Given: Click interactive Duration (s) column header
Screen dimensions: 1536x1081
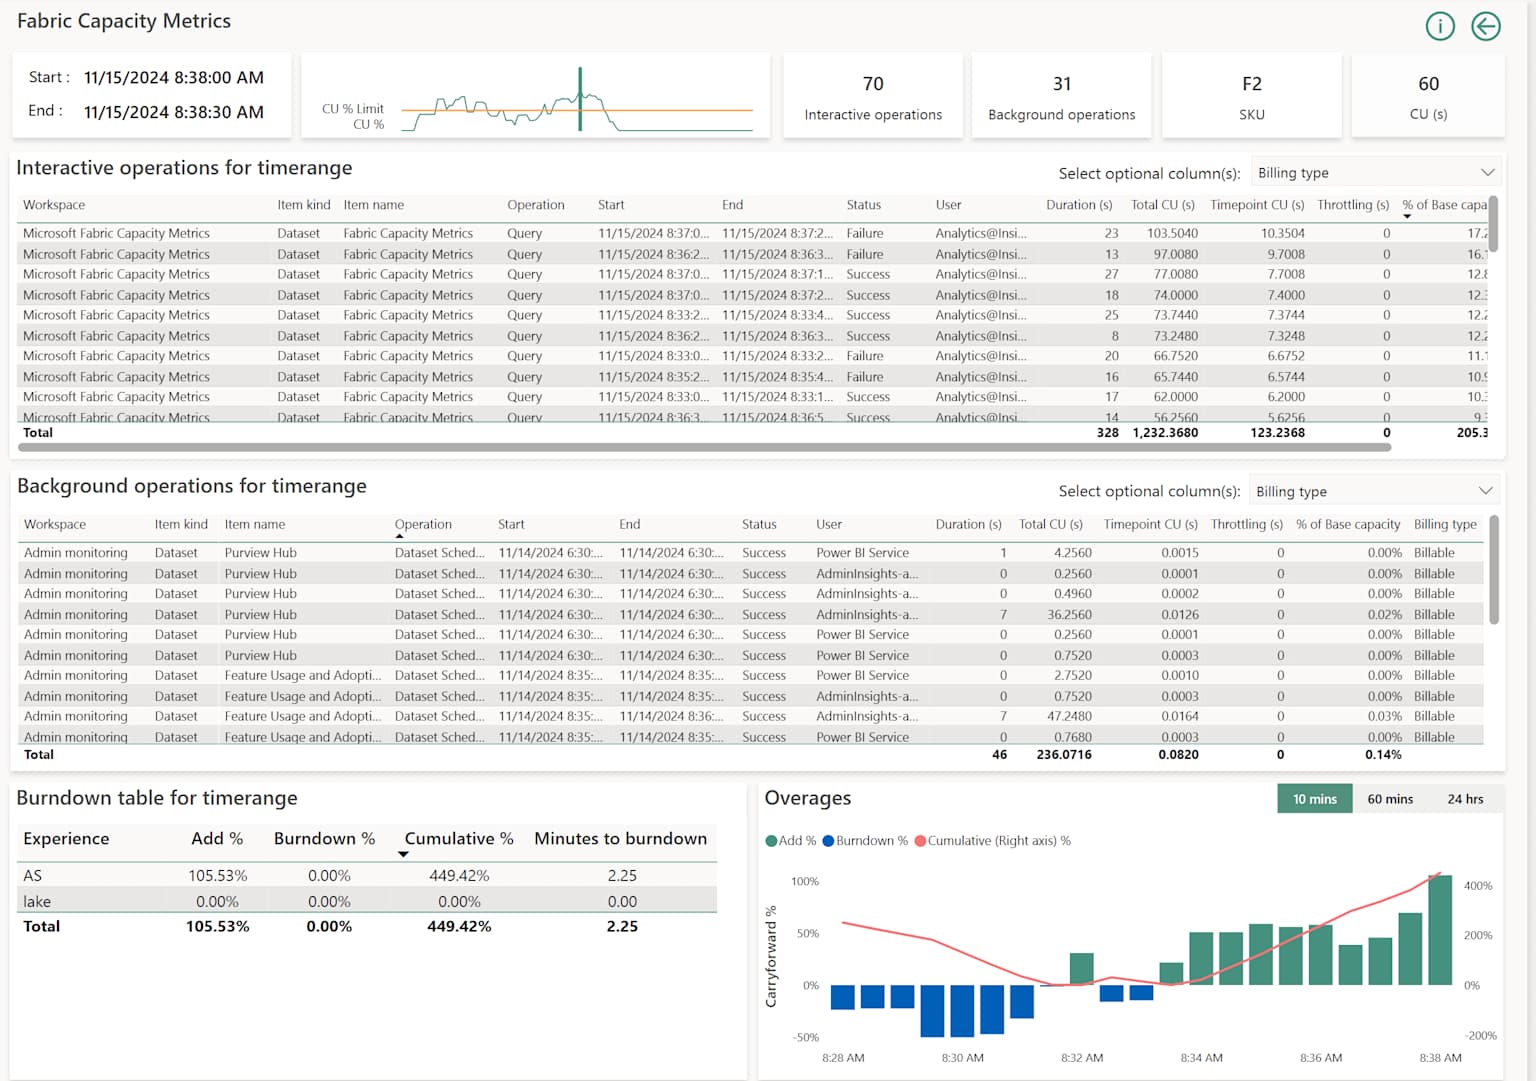Looking at the screenshot, I should point(1079,205).
